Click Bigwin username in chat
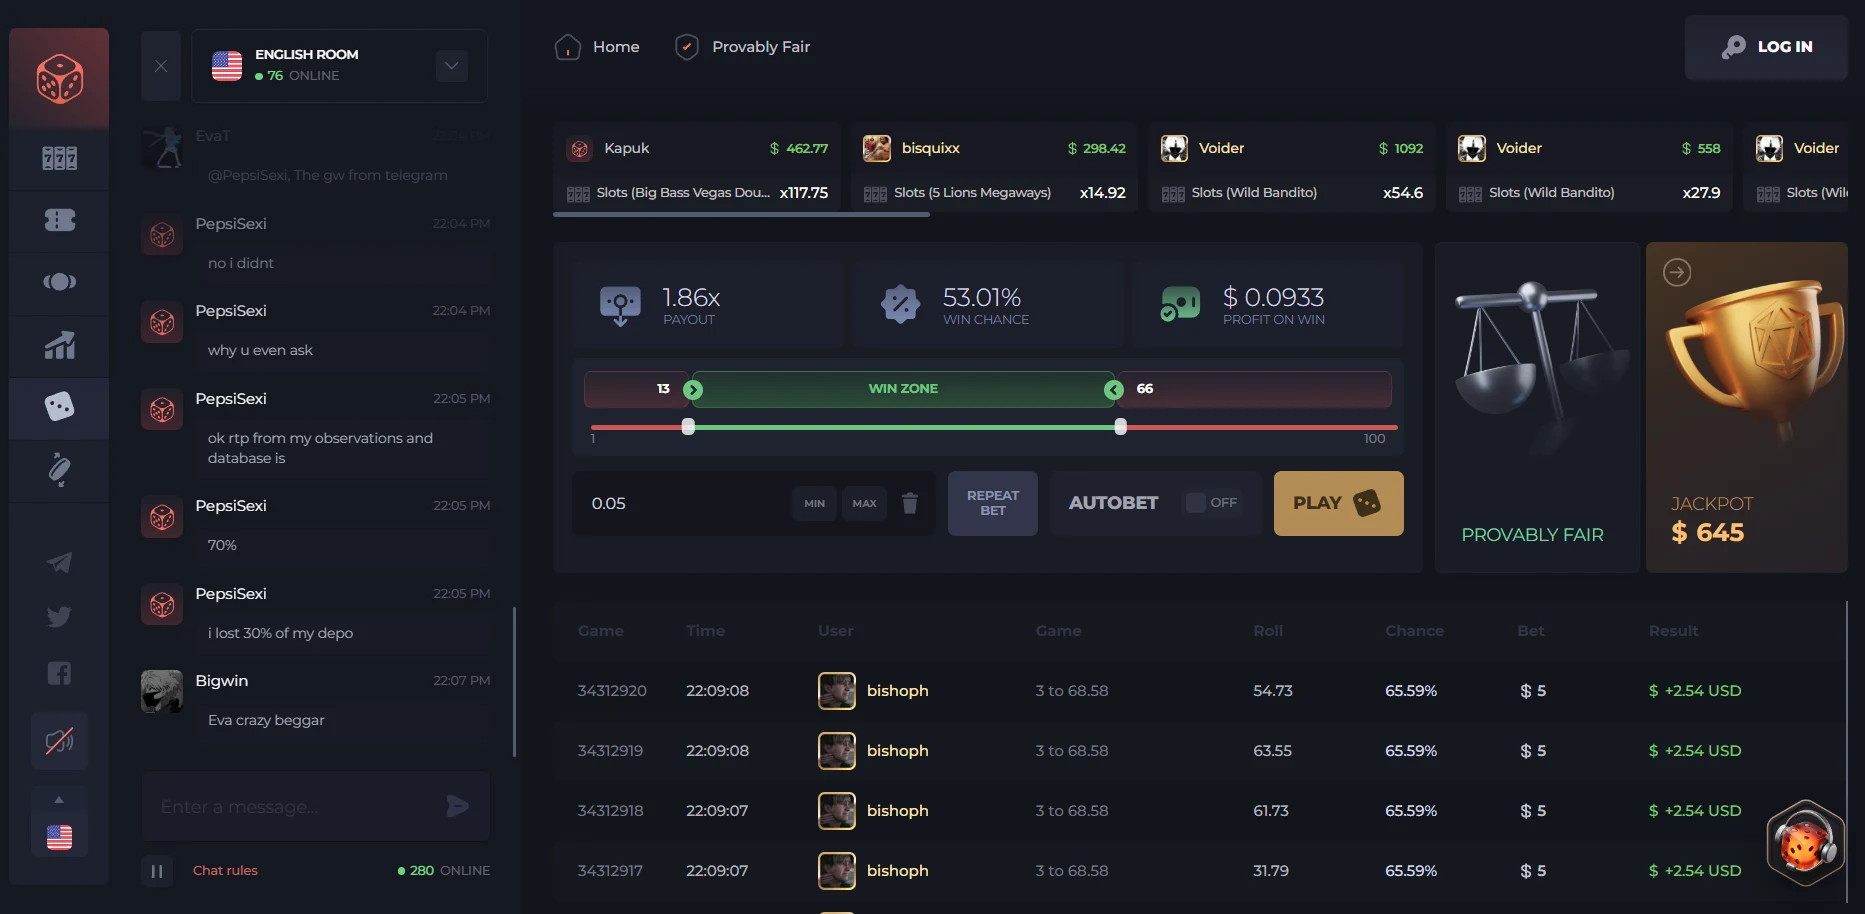1865x914 pixels. pos(222,681)
